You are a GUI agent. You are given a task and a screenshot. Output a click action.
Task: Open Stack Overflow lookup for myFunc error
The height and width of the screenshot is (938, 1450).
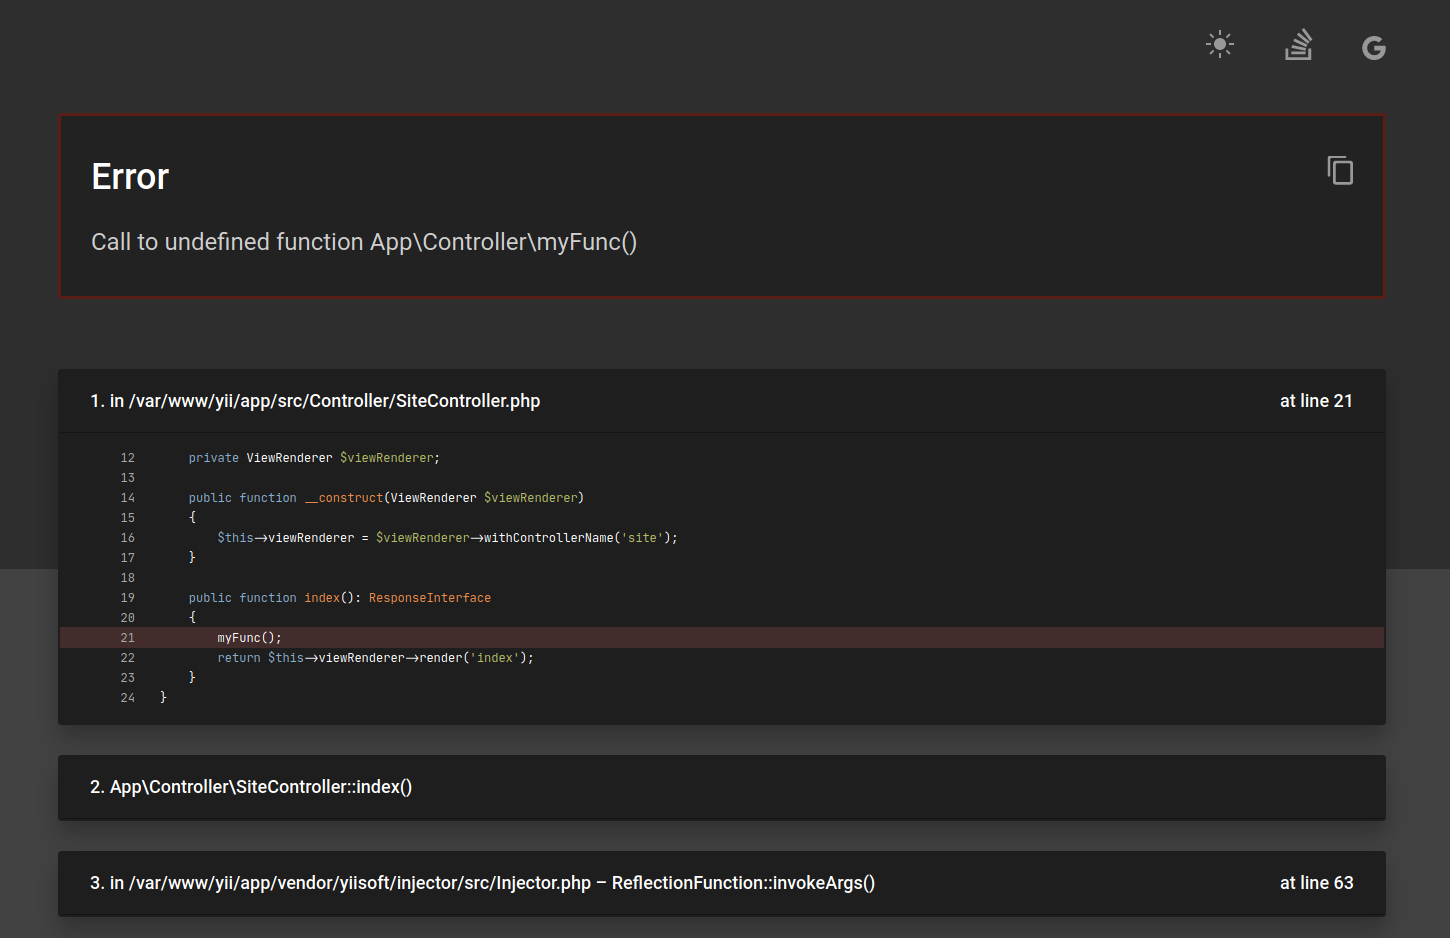click(x=1297, y=44)
